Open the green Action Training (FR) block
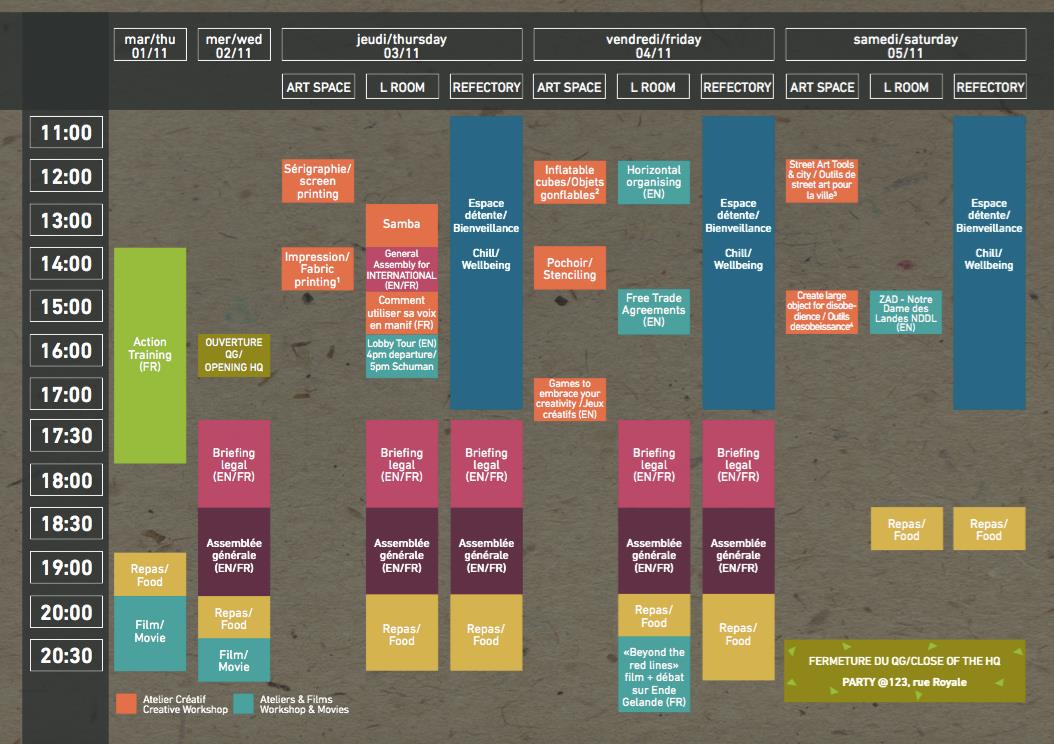 150,355
